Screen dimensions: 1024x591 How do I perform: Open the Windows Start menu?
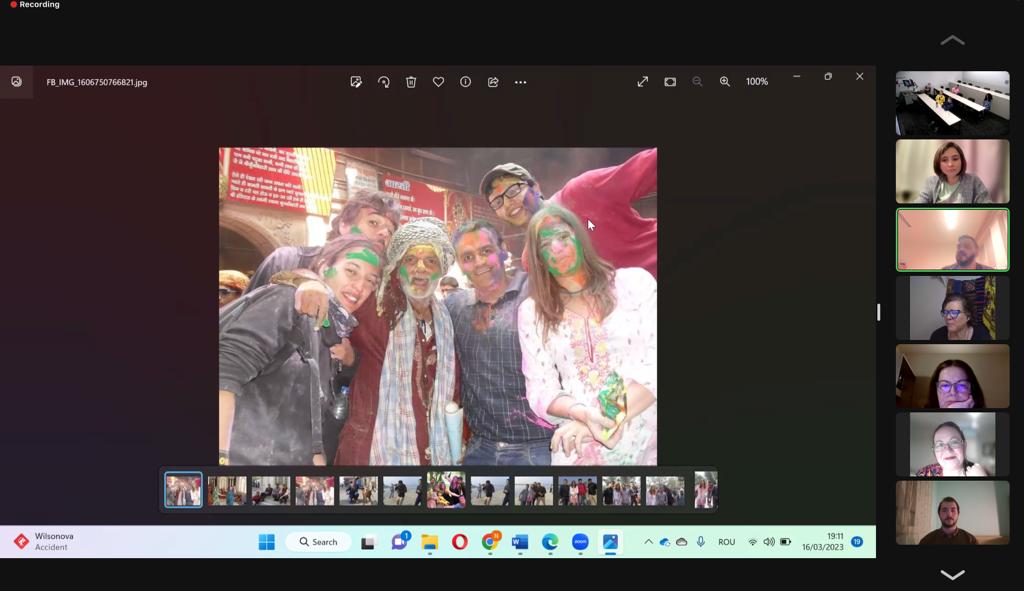[266, 542]
